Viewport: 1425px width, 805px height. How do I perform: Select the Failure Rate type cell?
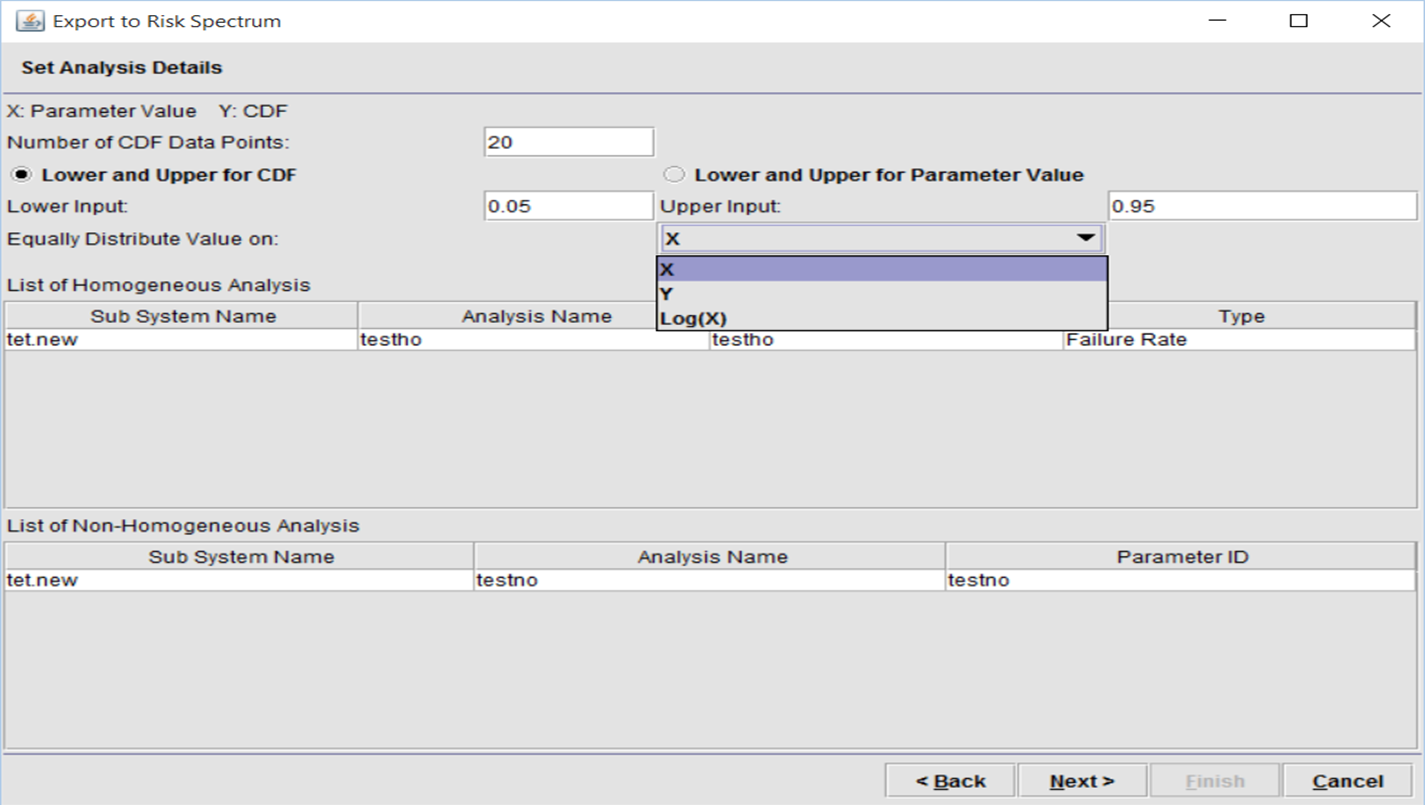coord(1239,340)
